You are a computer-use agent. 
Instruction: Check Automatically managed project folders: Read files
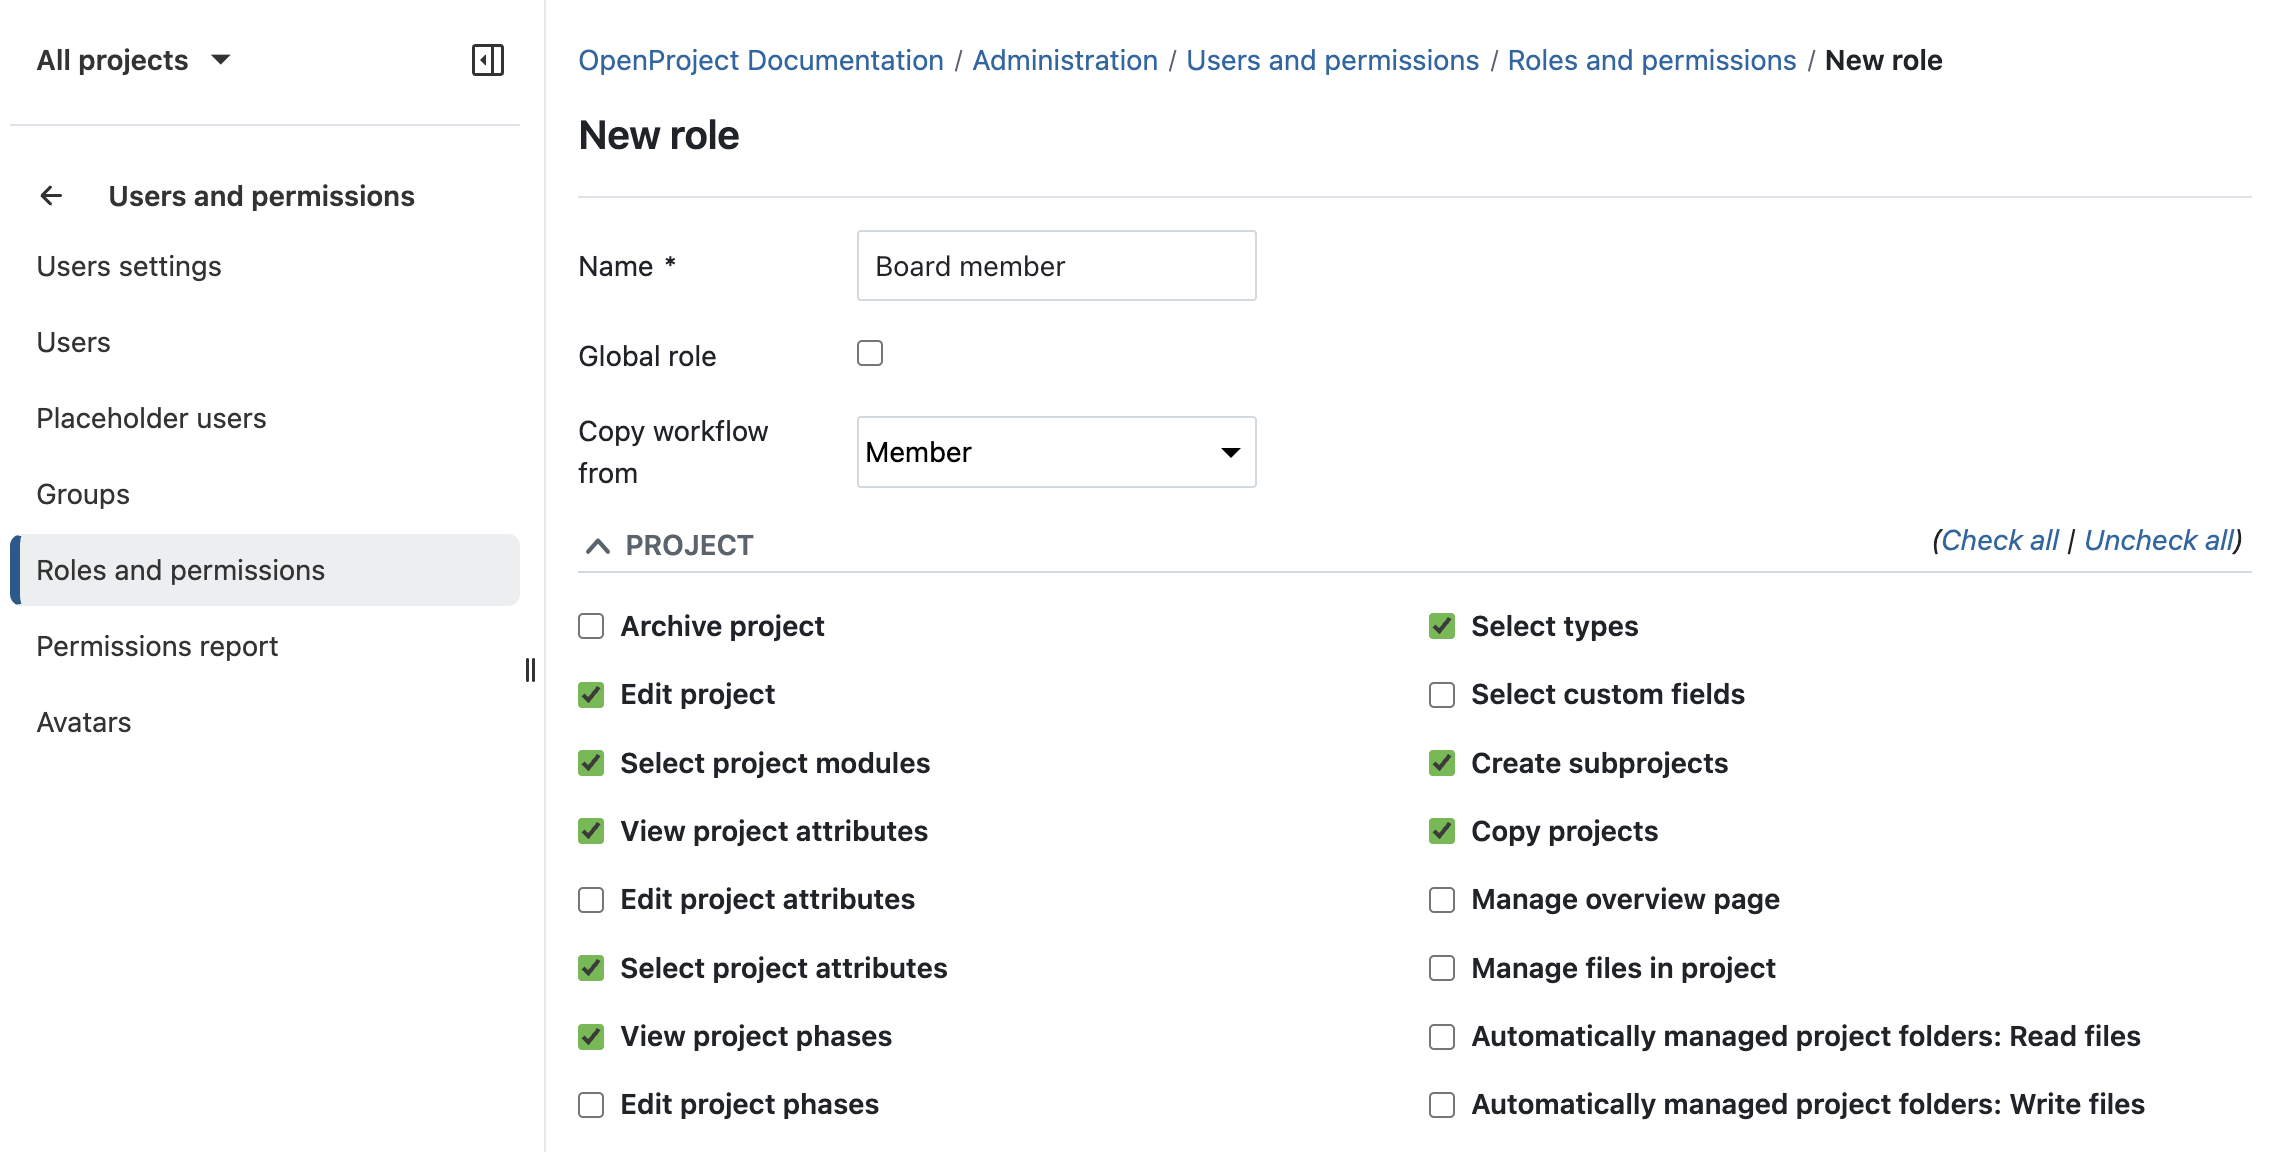1441,1037
